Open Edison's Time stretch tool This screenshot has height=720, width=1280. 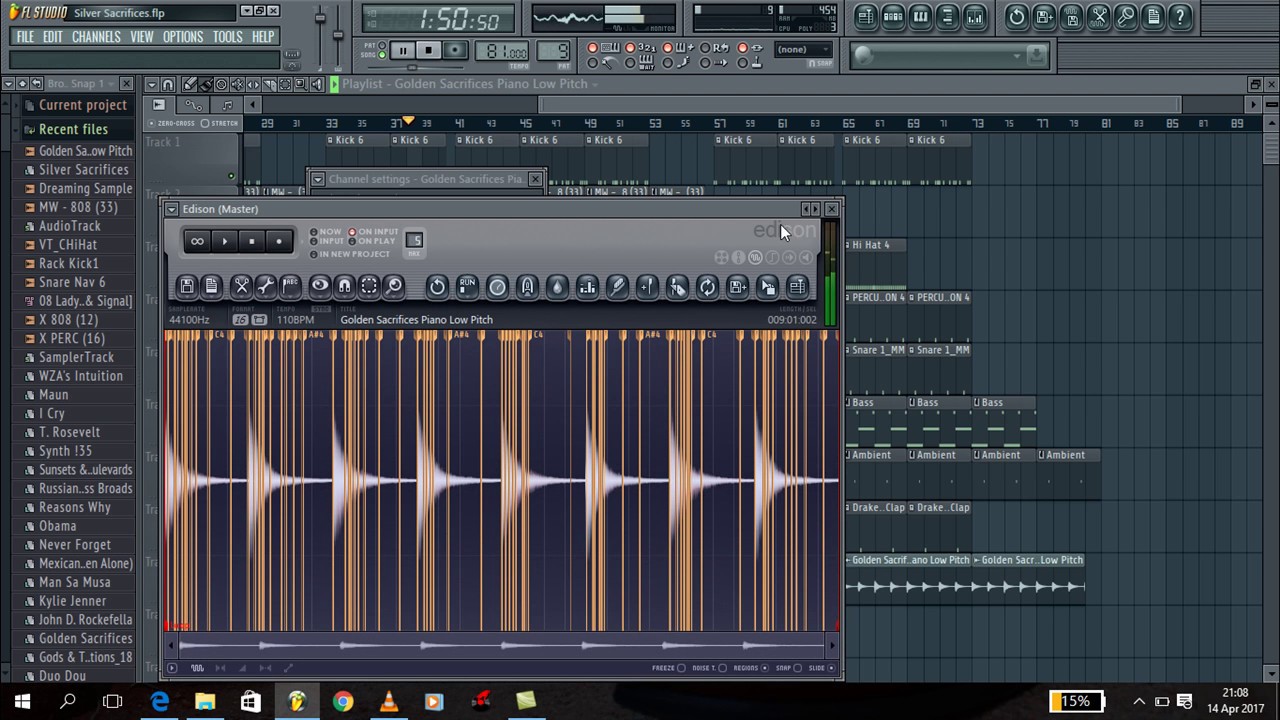pyautogui.click(x=497, y=287)
